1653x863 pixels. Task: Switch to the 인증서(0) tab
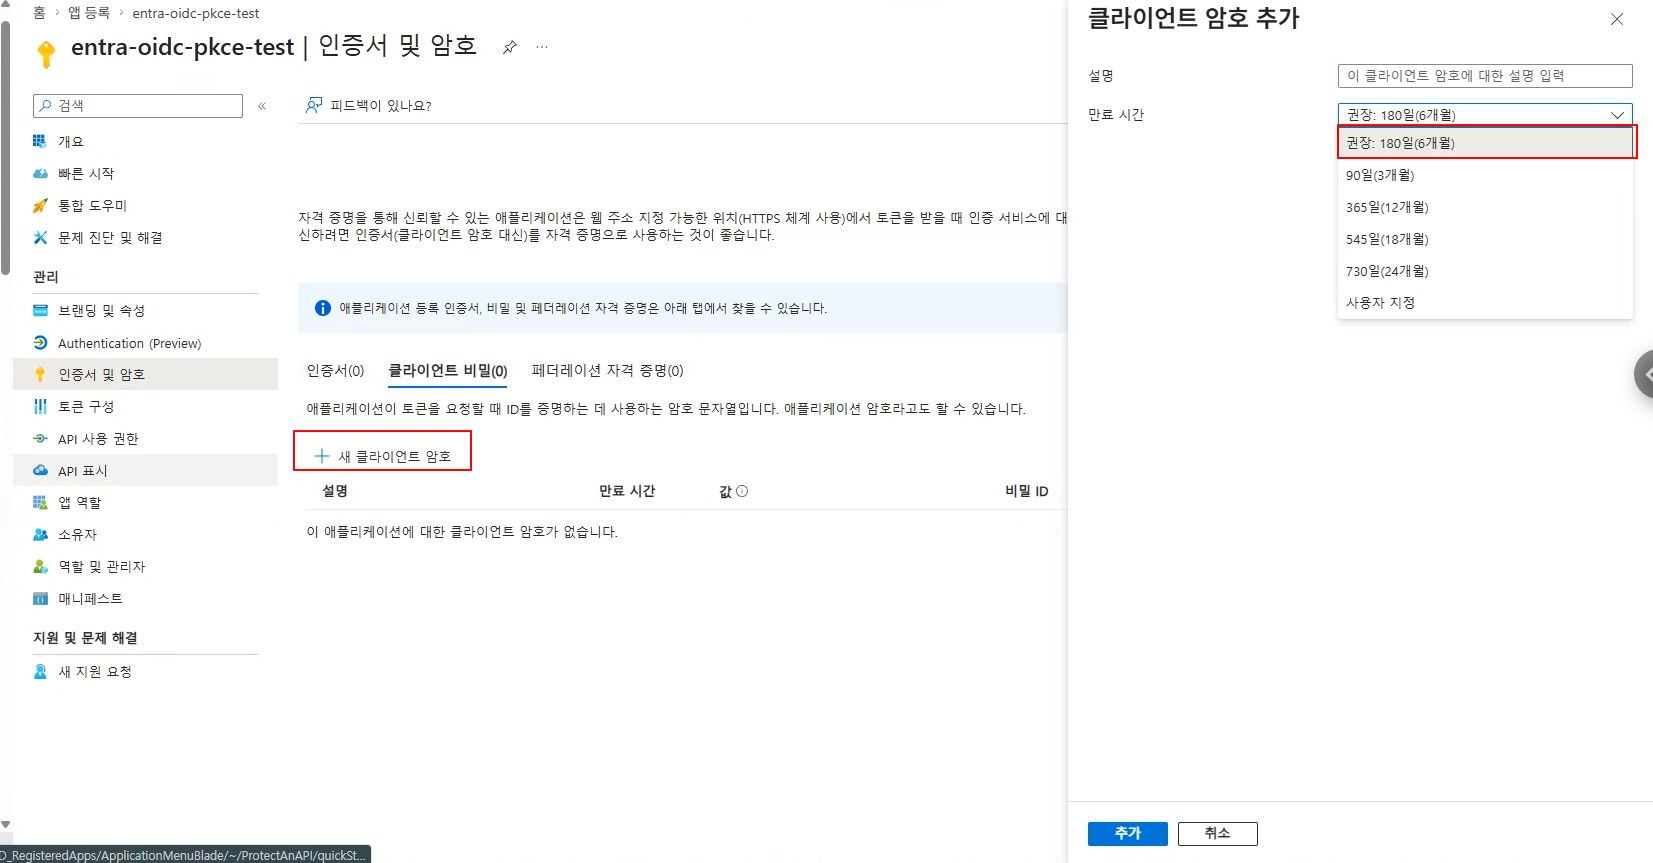(335, 370)
